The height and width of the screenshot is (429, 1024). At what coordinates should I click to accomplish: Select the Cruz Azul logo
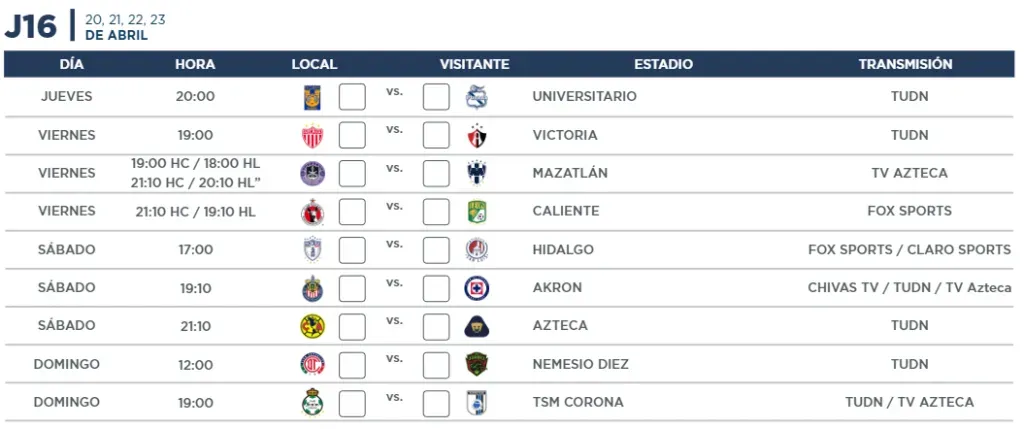point(477,288)
